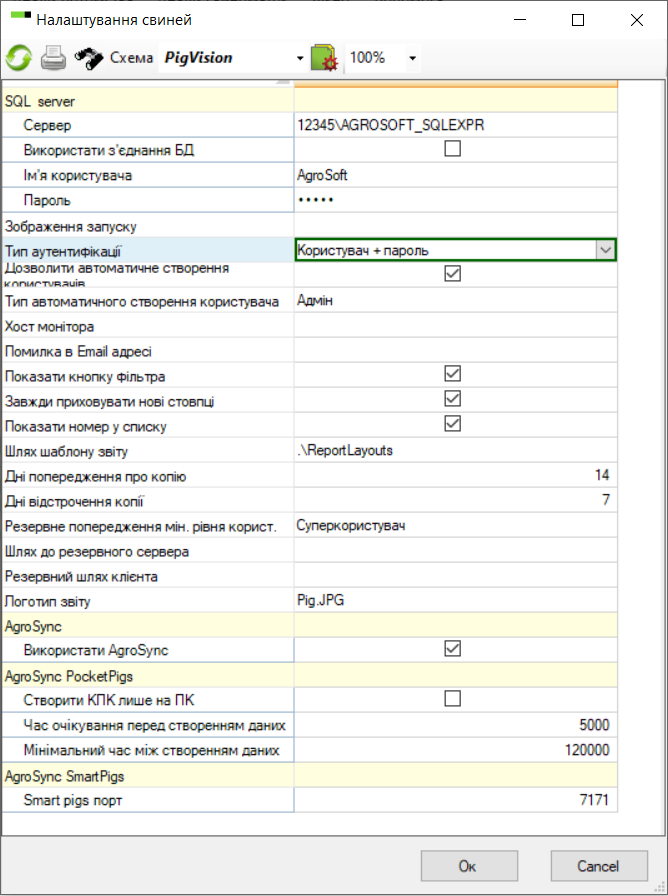Click the Схема label in toolbar
Viewport: 668px width, 896px height.
(x=131, y=58)
